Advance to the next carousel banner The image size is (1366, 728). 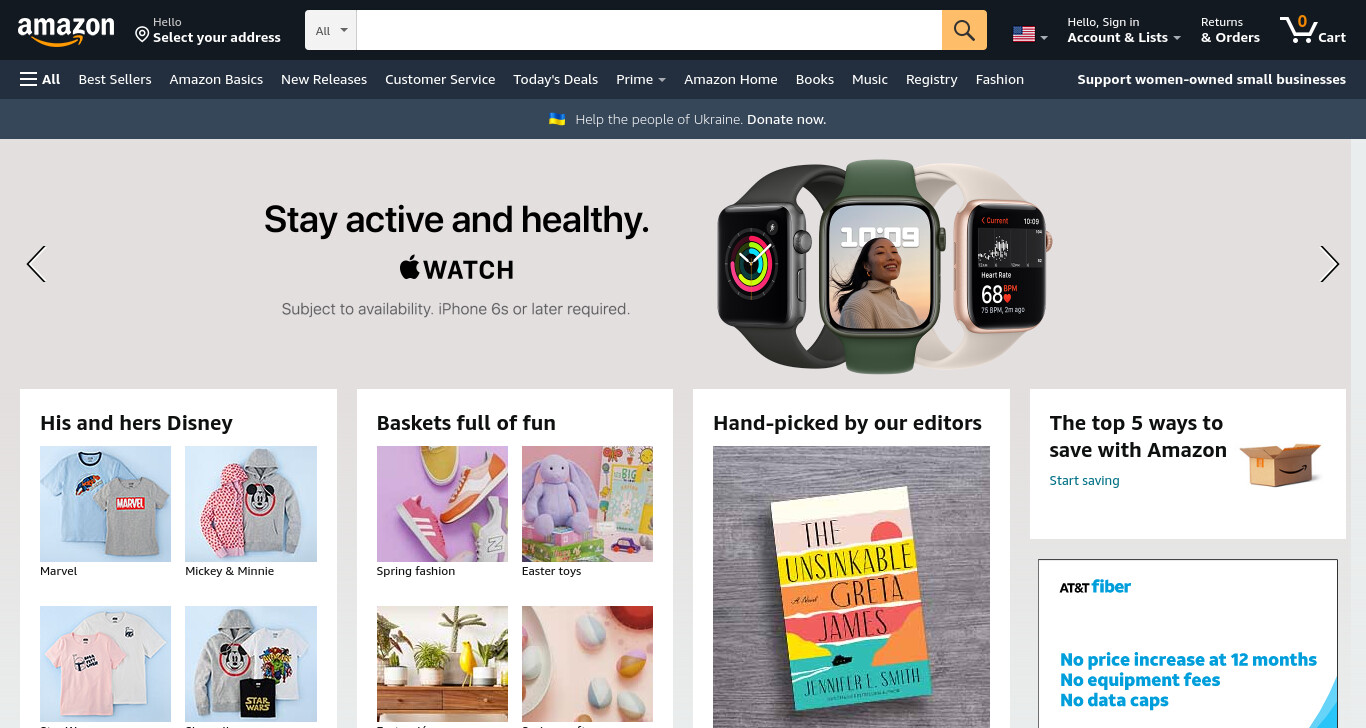1329,264
